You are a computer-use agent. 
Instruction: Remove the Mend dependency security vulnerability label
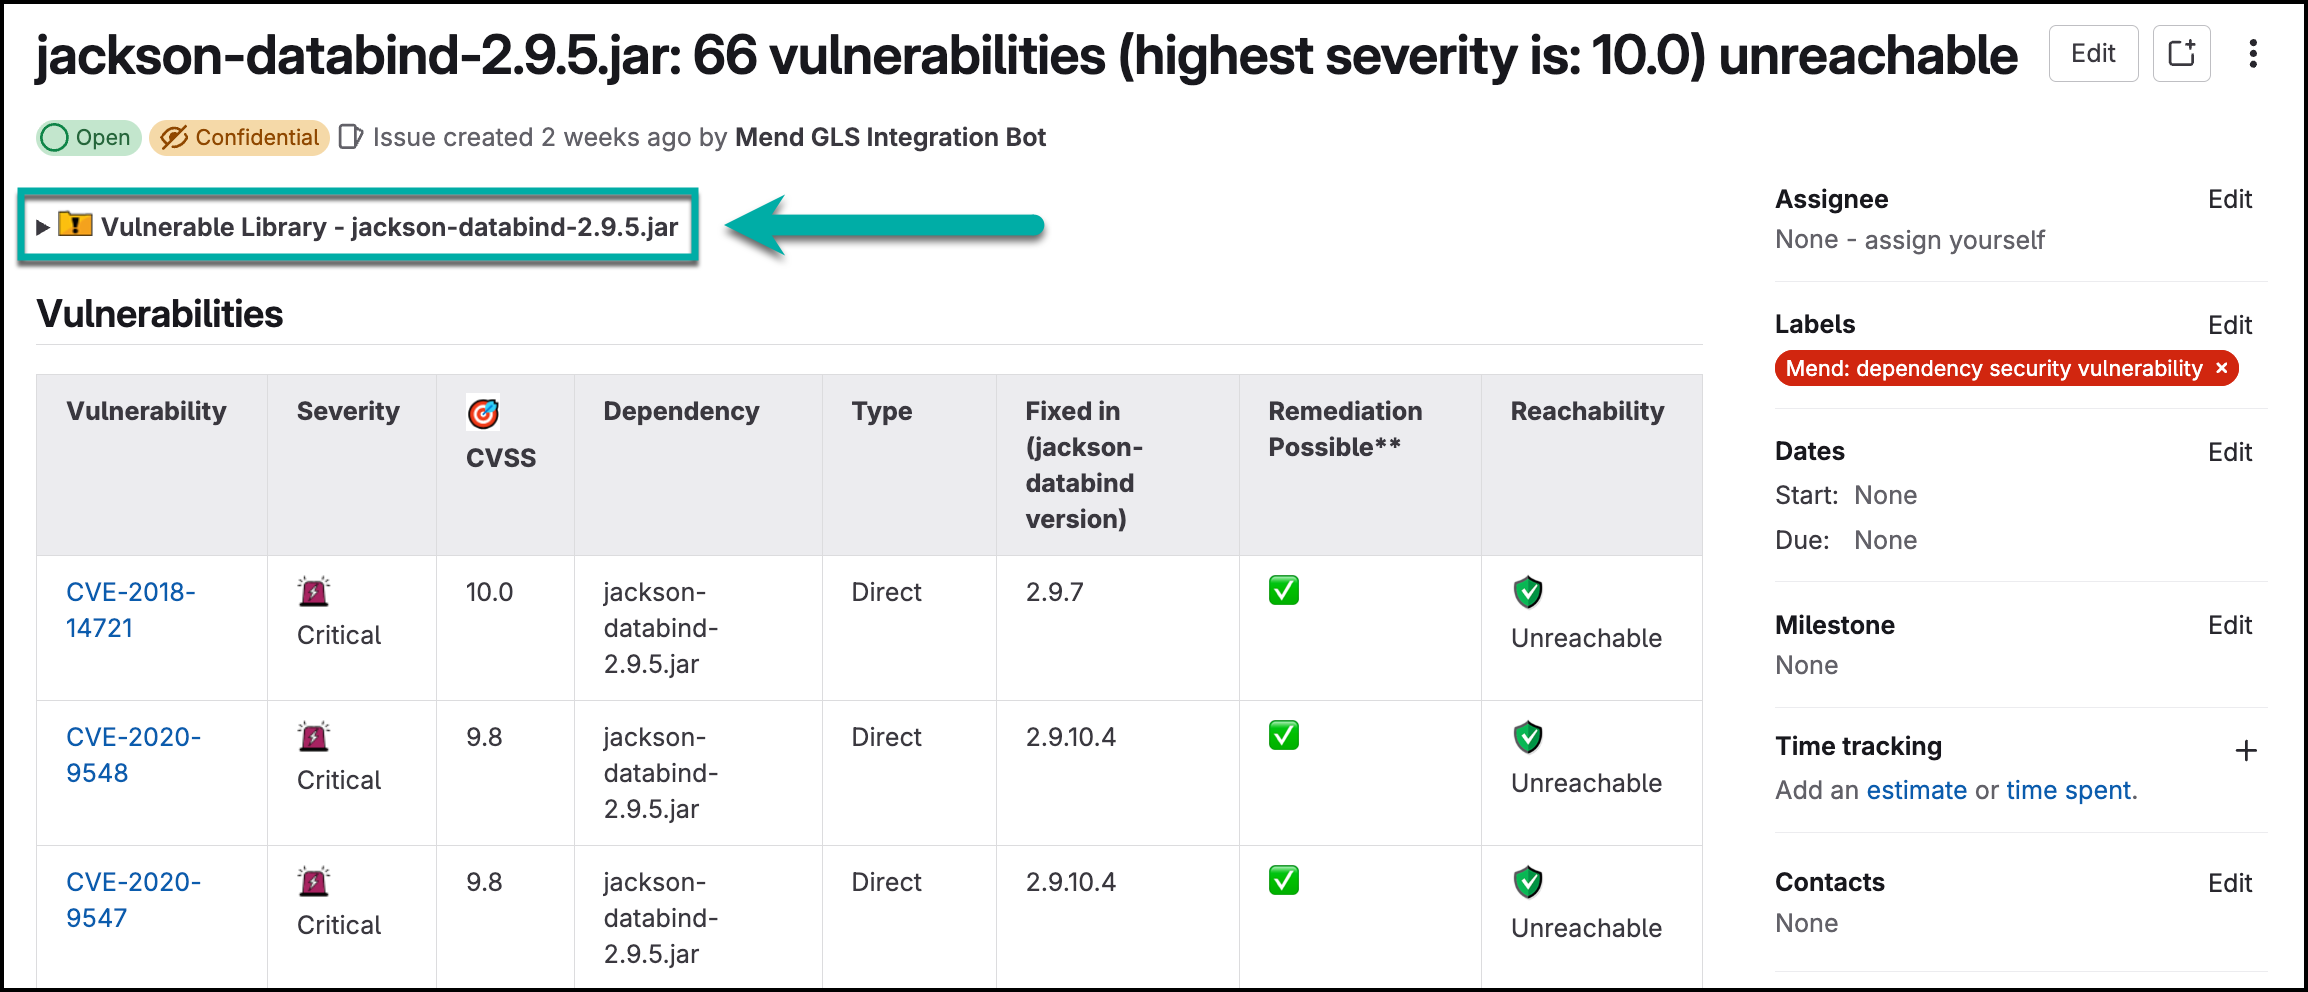pyautogui.click(x=2221, y=368)
